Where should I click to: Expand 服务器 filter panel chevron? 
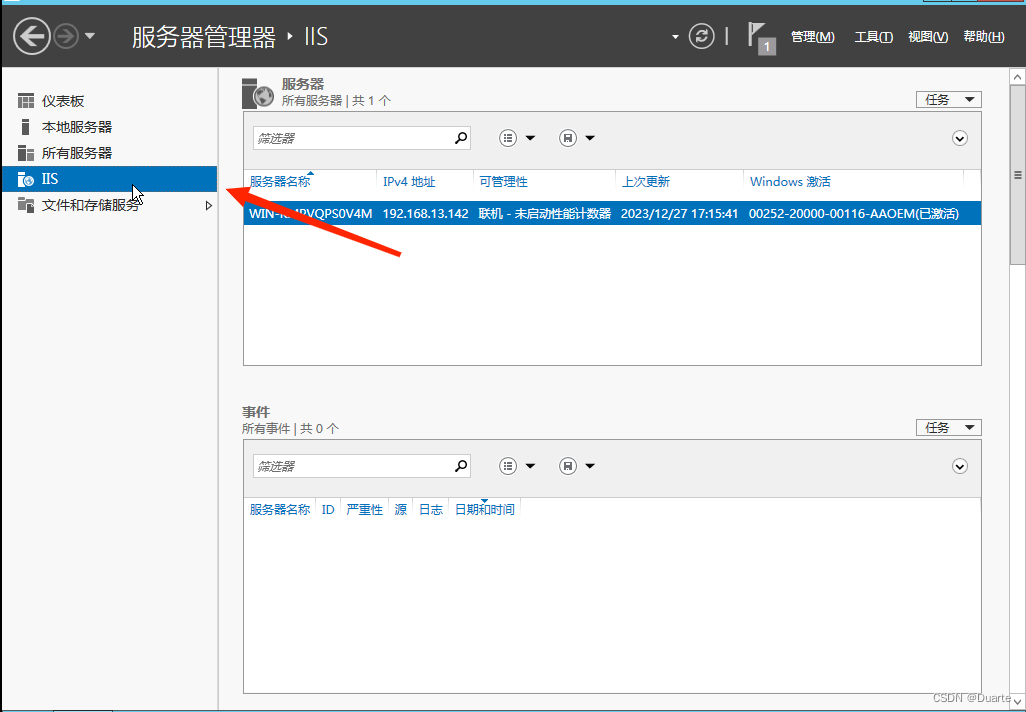click(960, 138)
